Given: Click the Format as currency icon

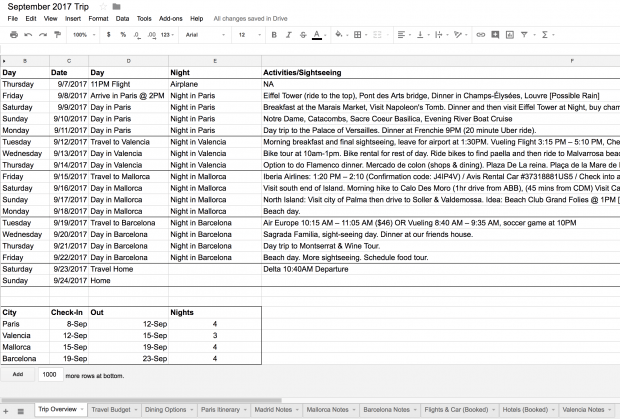Looking at the screenshot, I should point(108,34).
